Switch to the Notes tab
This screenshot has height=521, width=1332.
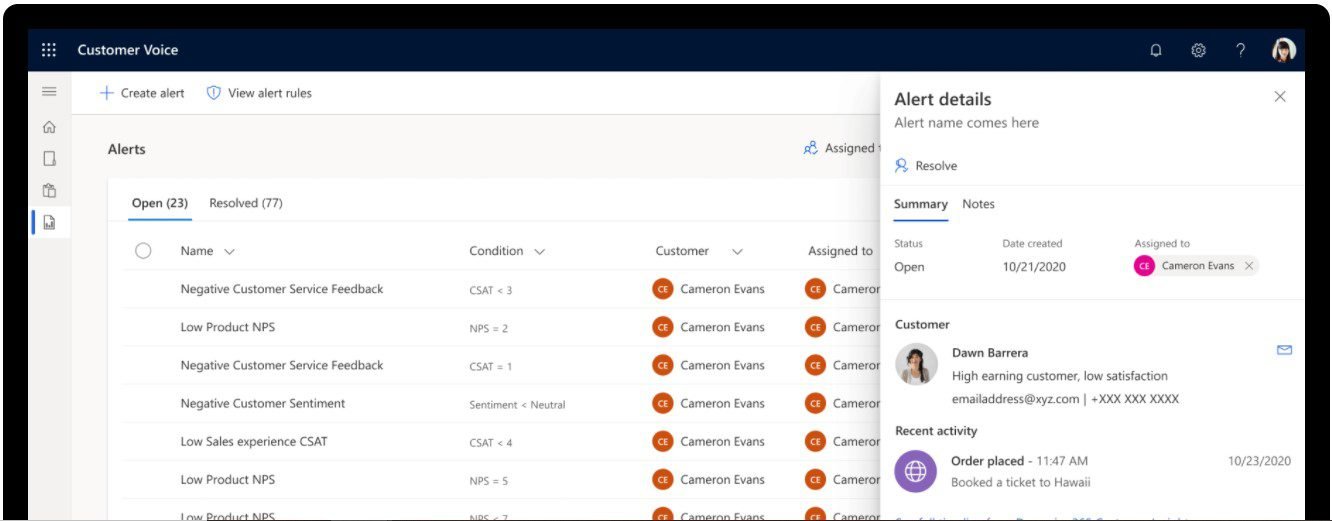click(x=978, y=204)
